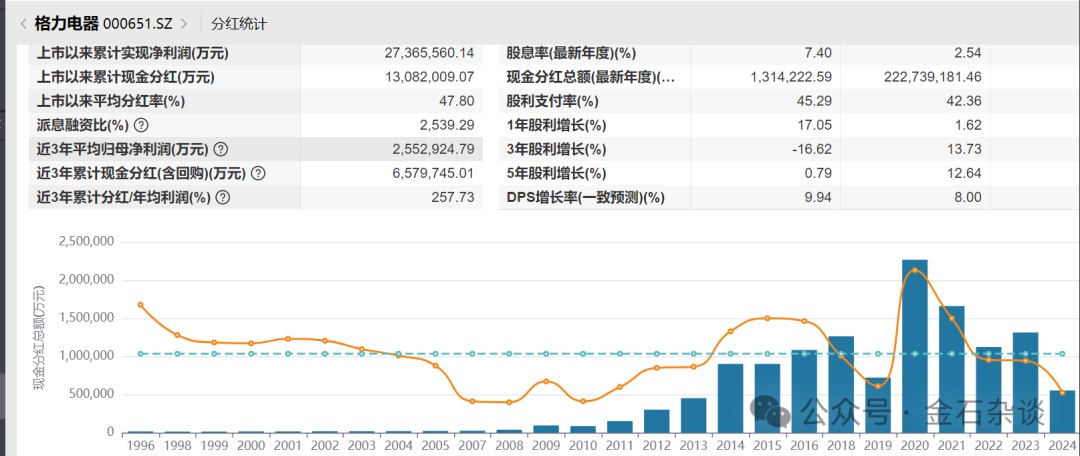Select 股利支付率(%) label
The height and width of the screenshot is (456, 1080).
point(552,101)
